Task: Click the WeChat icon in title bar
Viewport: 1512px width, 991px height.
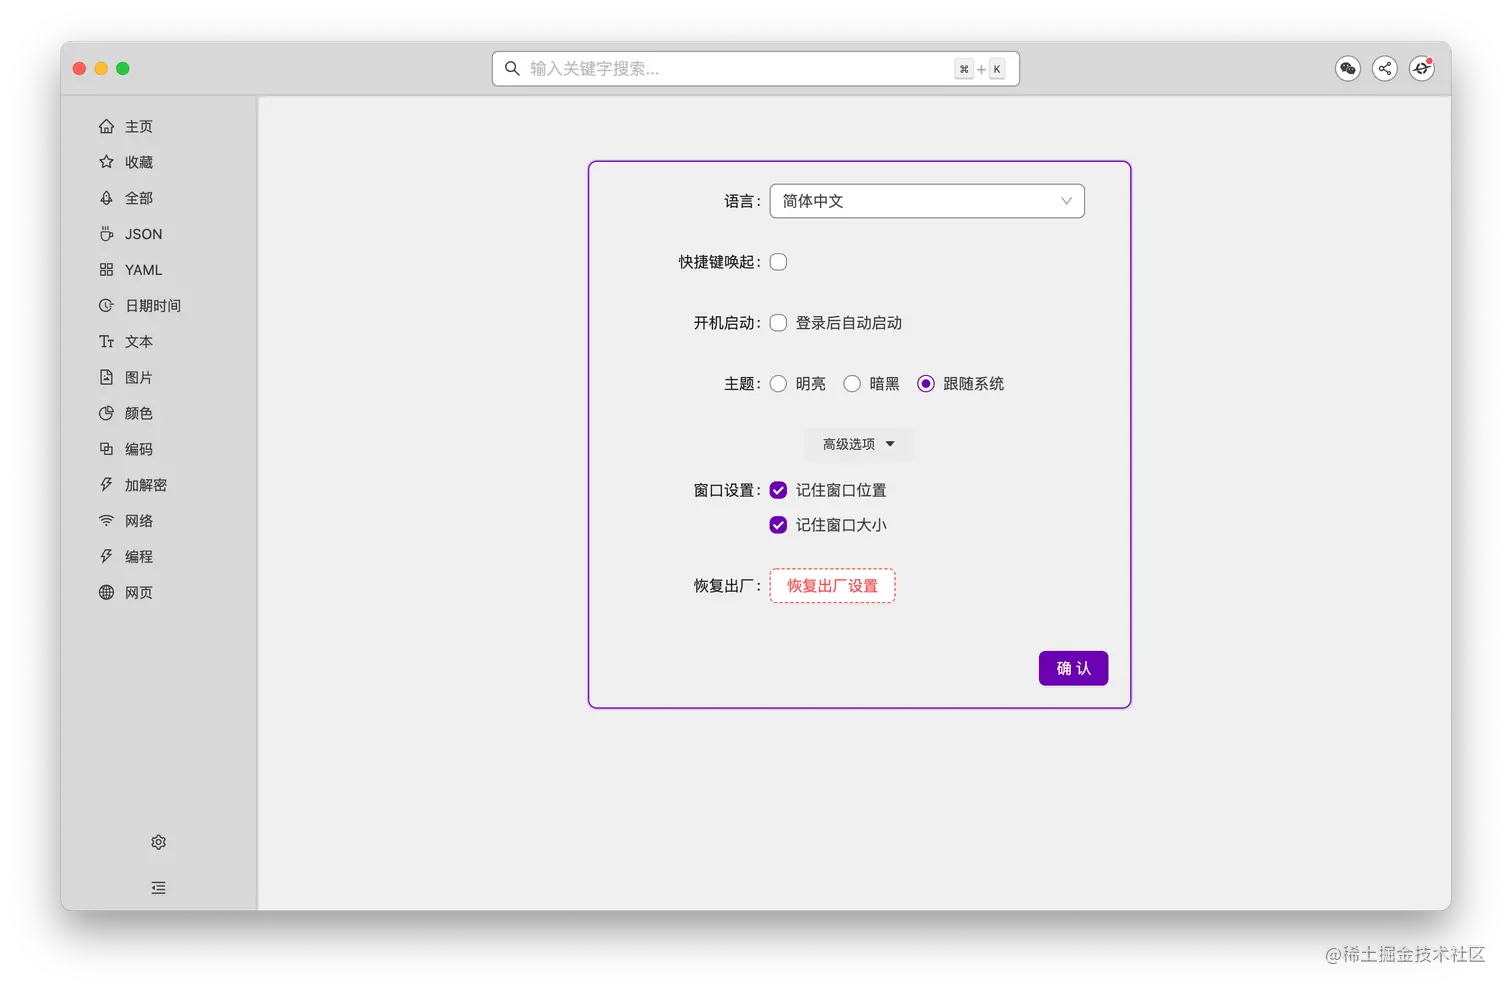Action: click(x=1348, y=68)
